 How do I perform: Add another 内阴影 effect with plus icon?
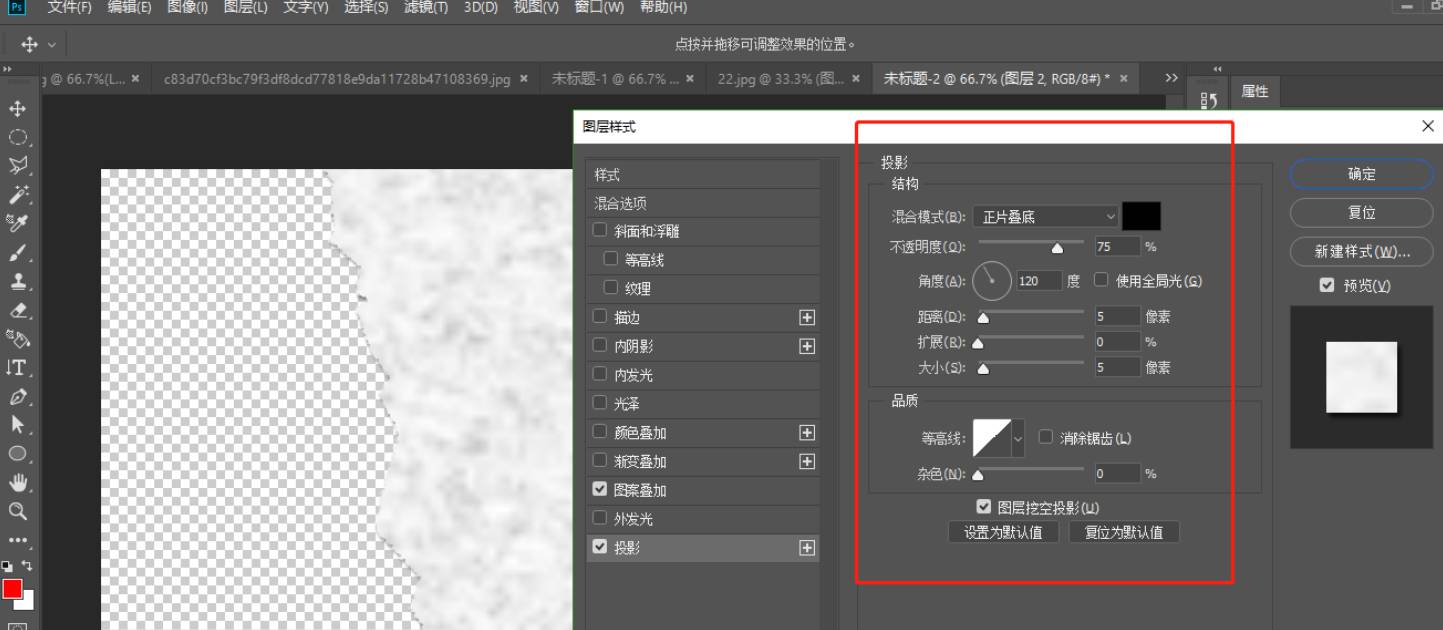click(x=807, y=347)
